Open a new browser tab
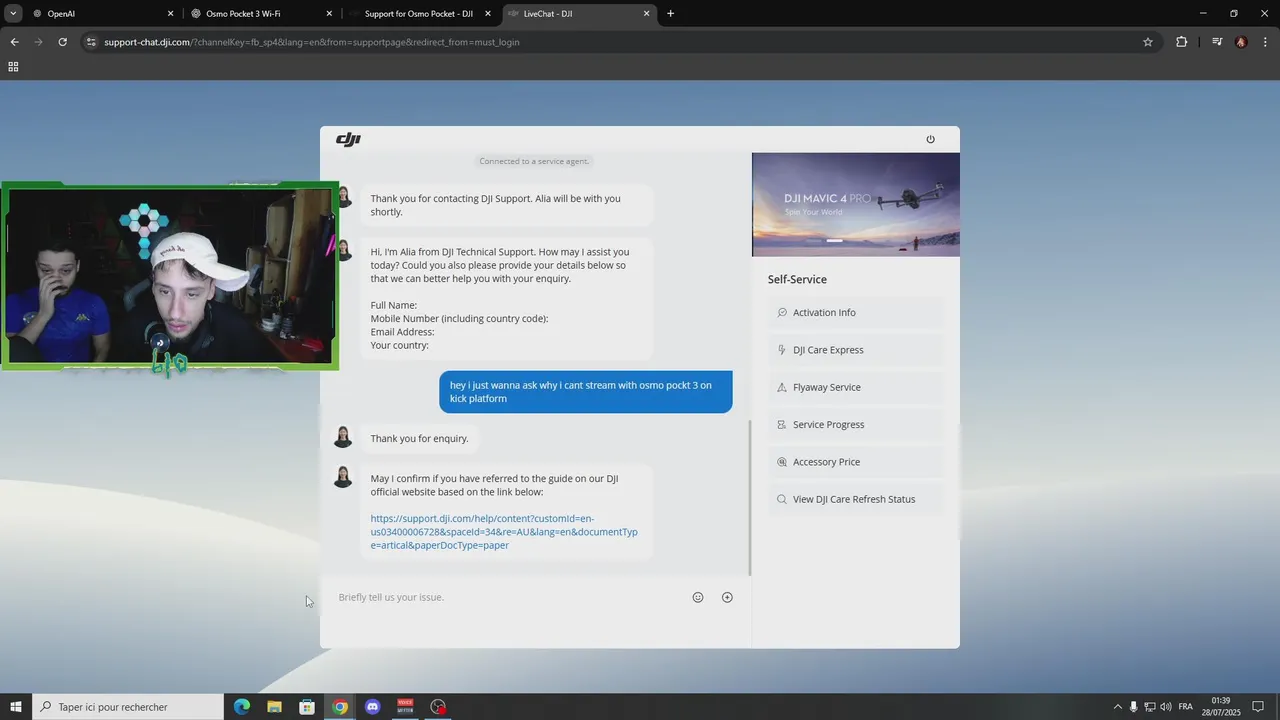Viewport: 1280px width, 720px height. pos(670,14)
